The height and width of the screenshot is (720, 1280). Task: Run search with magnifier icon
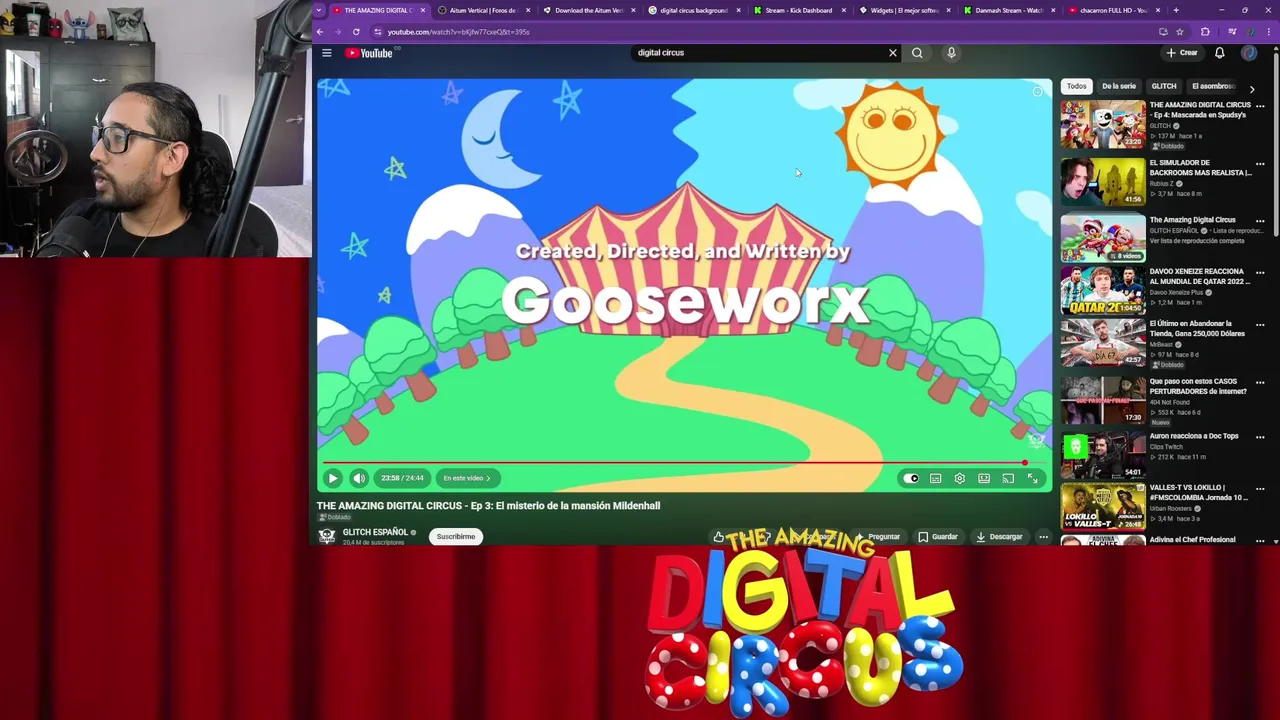[x=917, y=53]
